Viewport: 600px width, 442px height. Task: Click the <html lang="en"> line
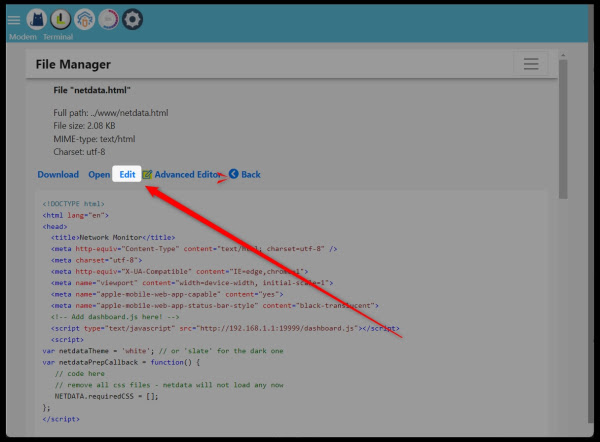coord(75,215)
